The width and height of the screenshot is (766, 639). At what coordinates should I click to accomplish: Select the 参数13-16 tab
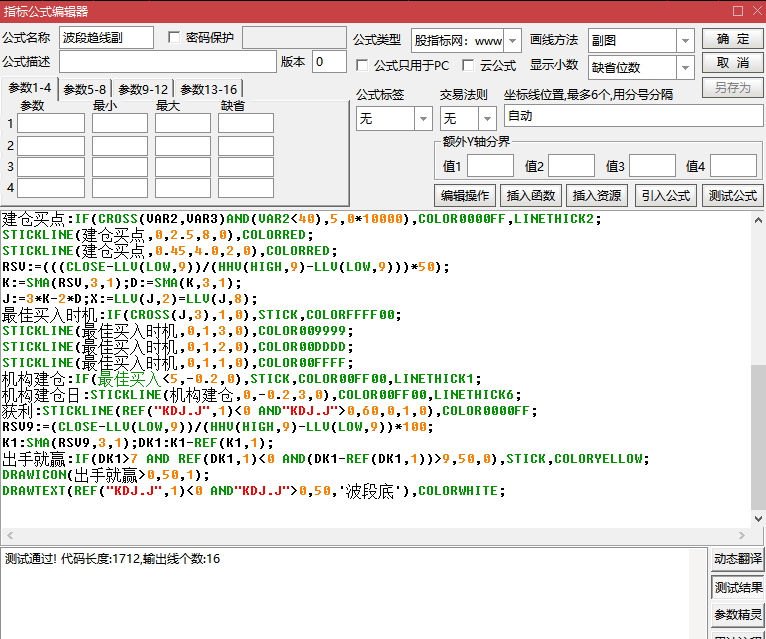209,89
